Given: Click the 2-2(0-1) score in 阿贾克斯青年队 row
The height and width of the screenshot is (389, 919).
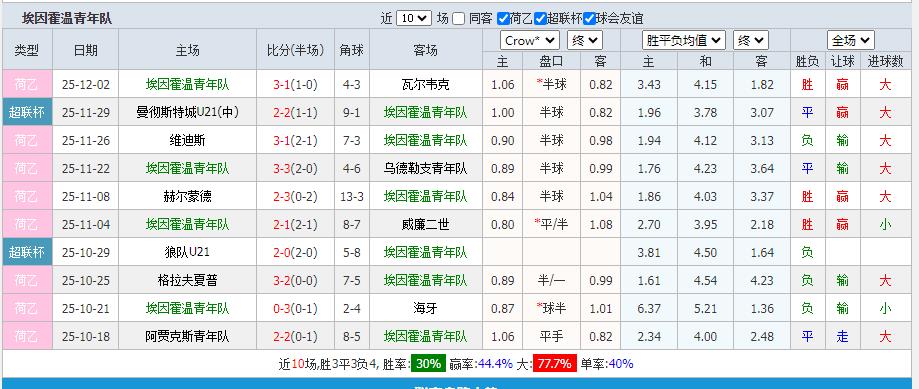Looking at the screenshot, I should tap(295, 337).
